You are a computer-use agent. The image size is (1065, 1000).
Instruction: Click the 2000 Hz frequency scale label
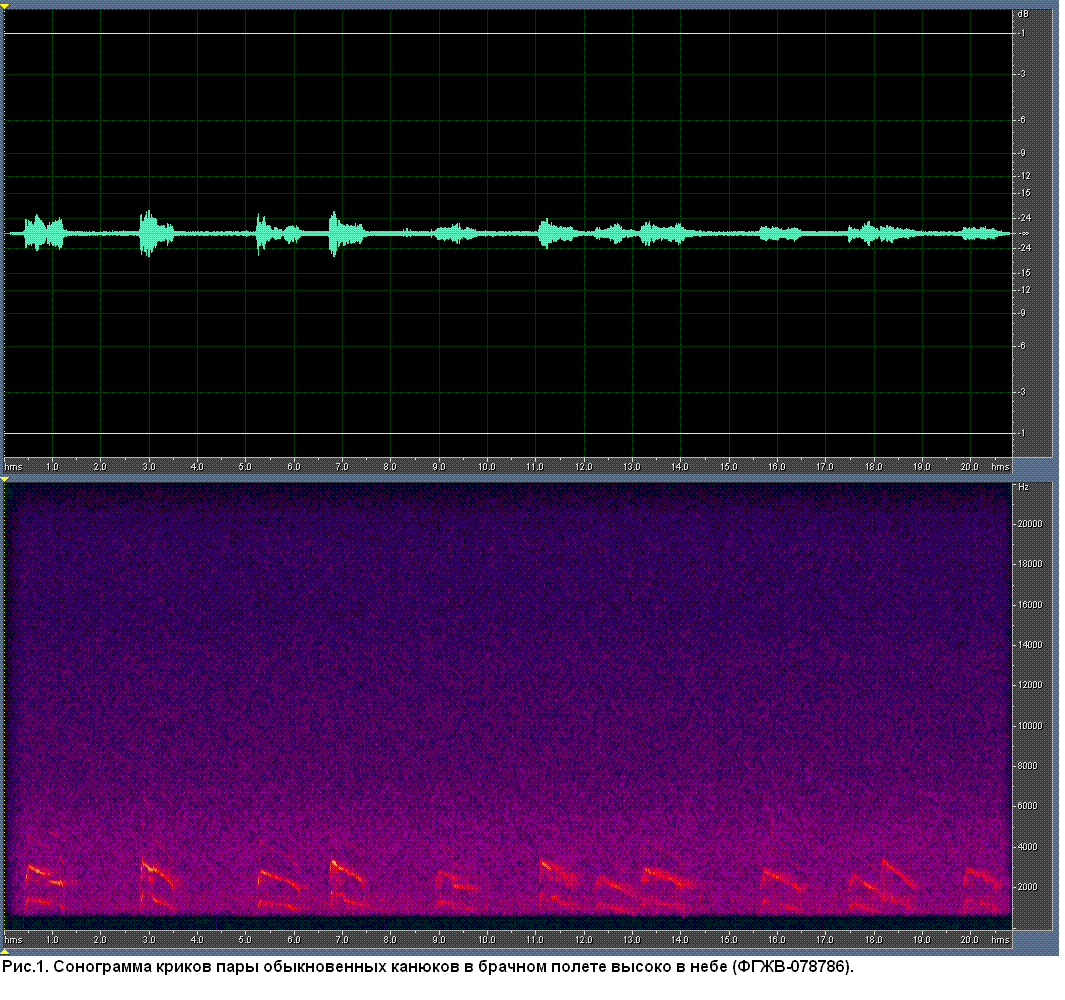tap(1028, 887)
